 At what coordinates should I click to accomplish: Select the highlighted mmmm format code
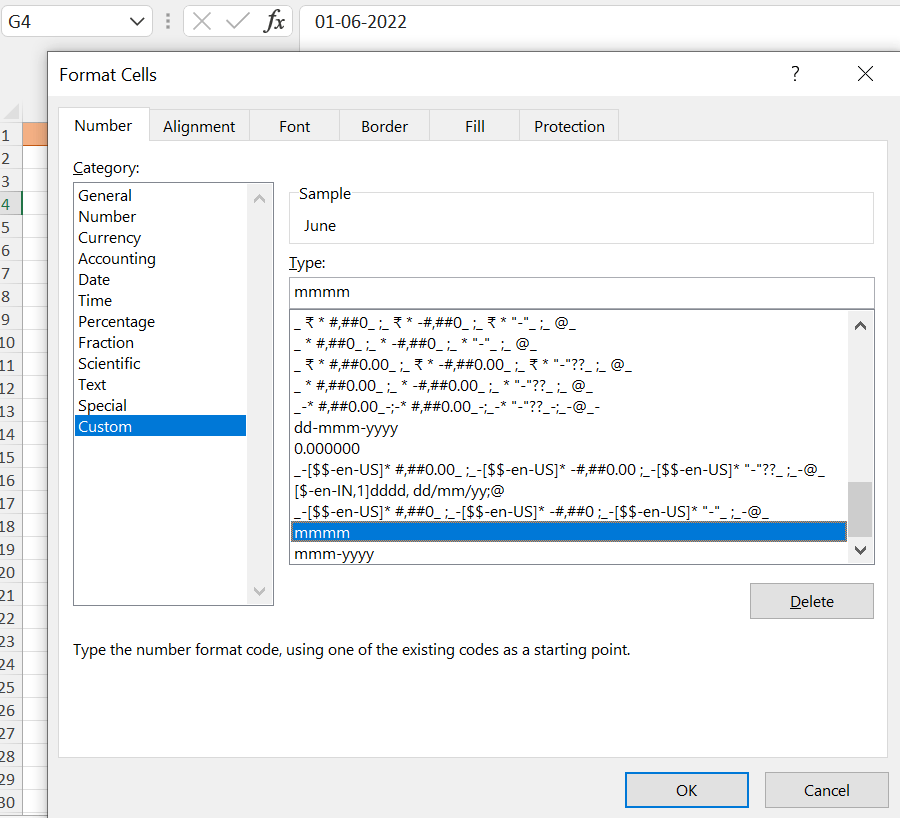[x=569, y=533]
